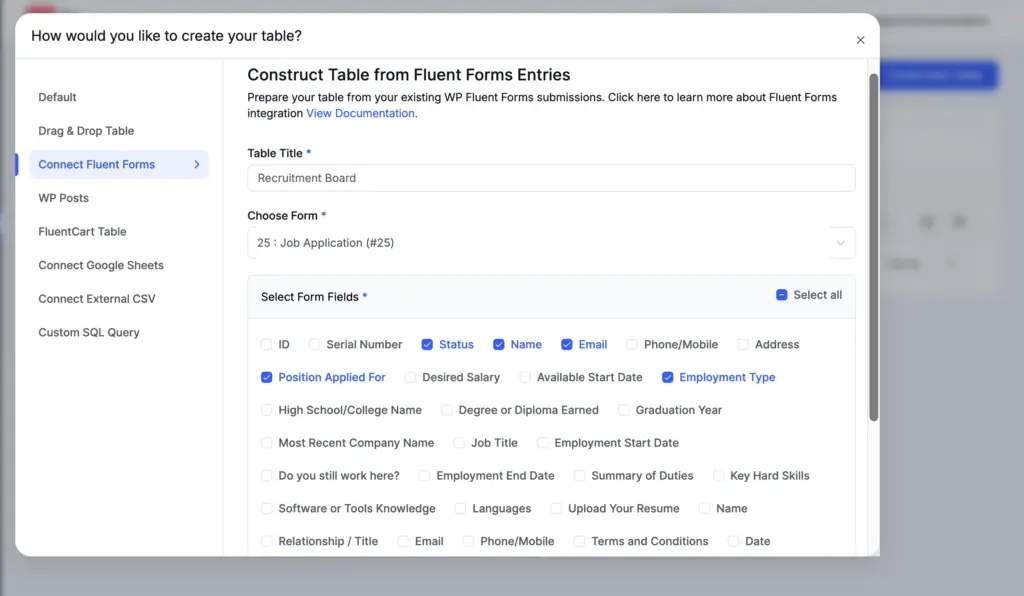The height and width of the screenshot is (596, 1024).
Task: Open Custom SQL Query option
Action: (x=89, y=332)
